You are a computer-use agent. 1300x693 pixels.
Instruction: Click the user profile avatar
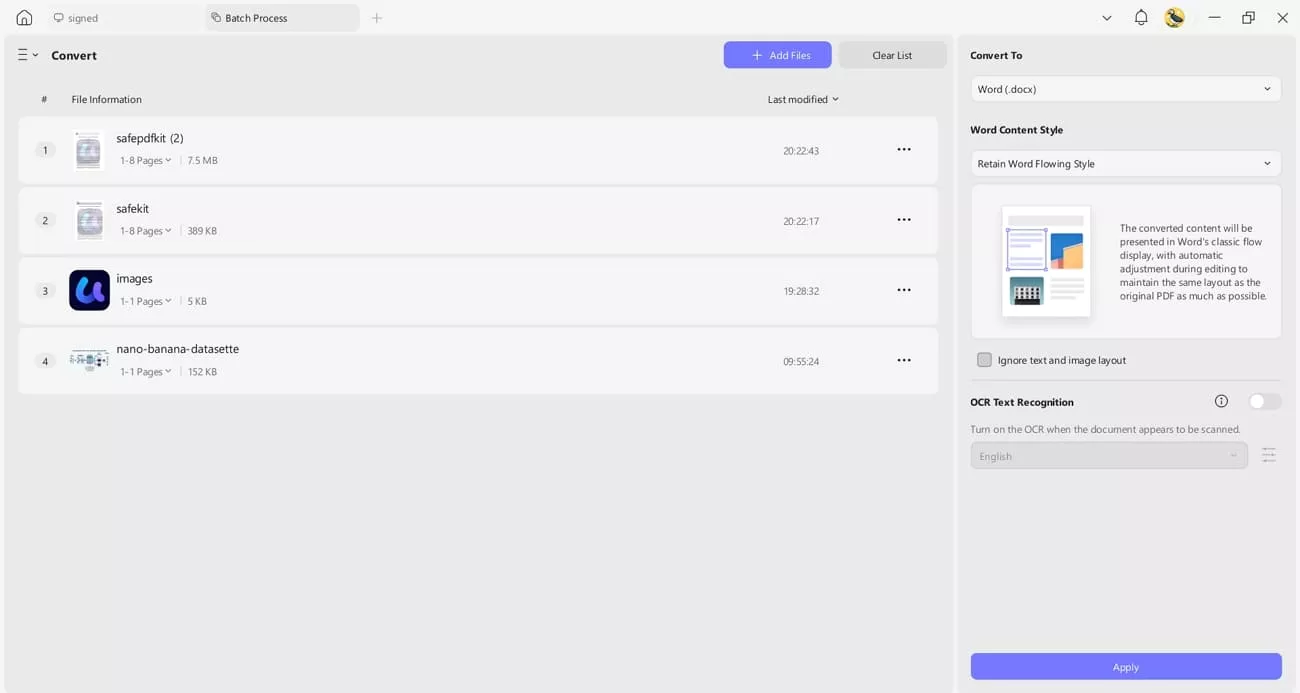pos(1174,18)
